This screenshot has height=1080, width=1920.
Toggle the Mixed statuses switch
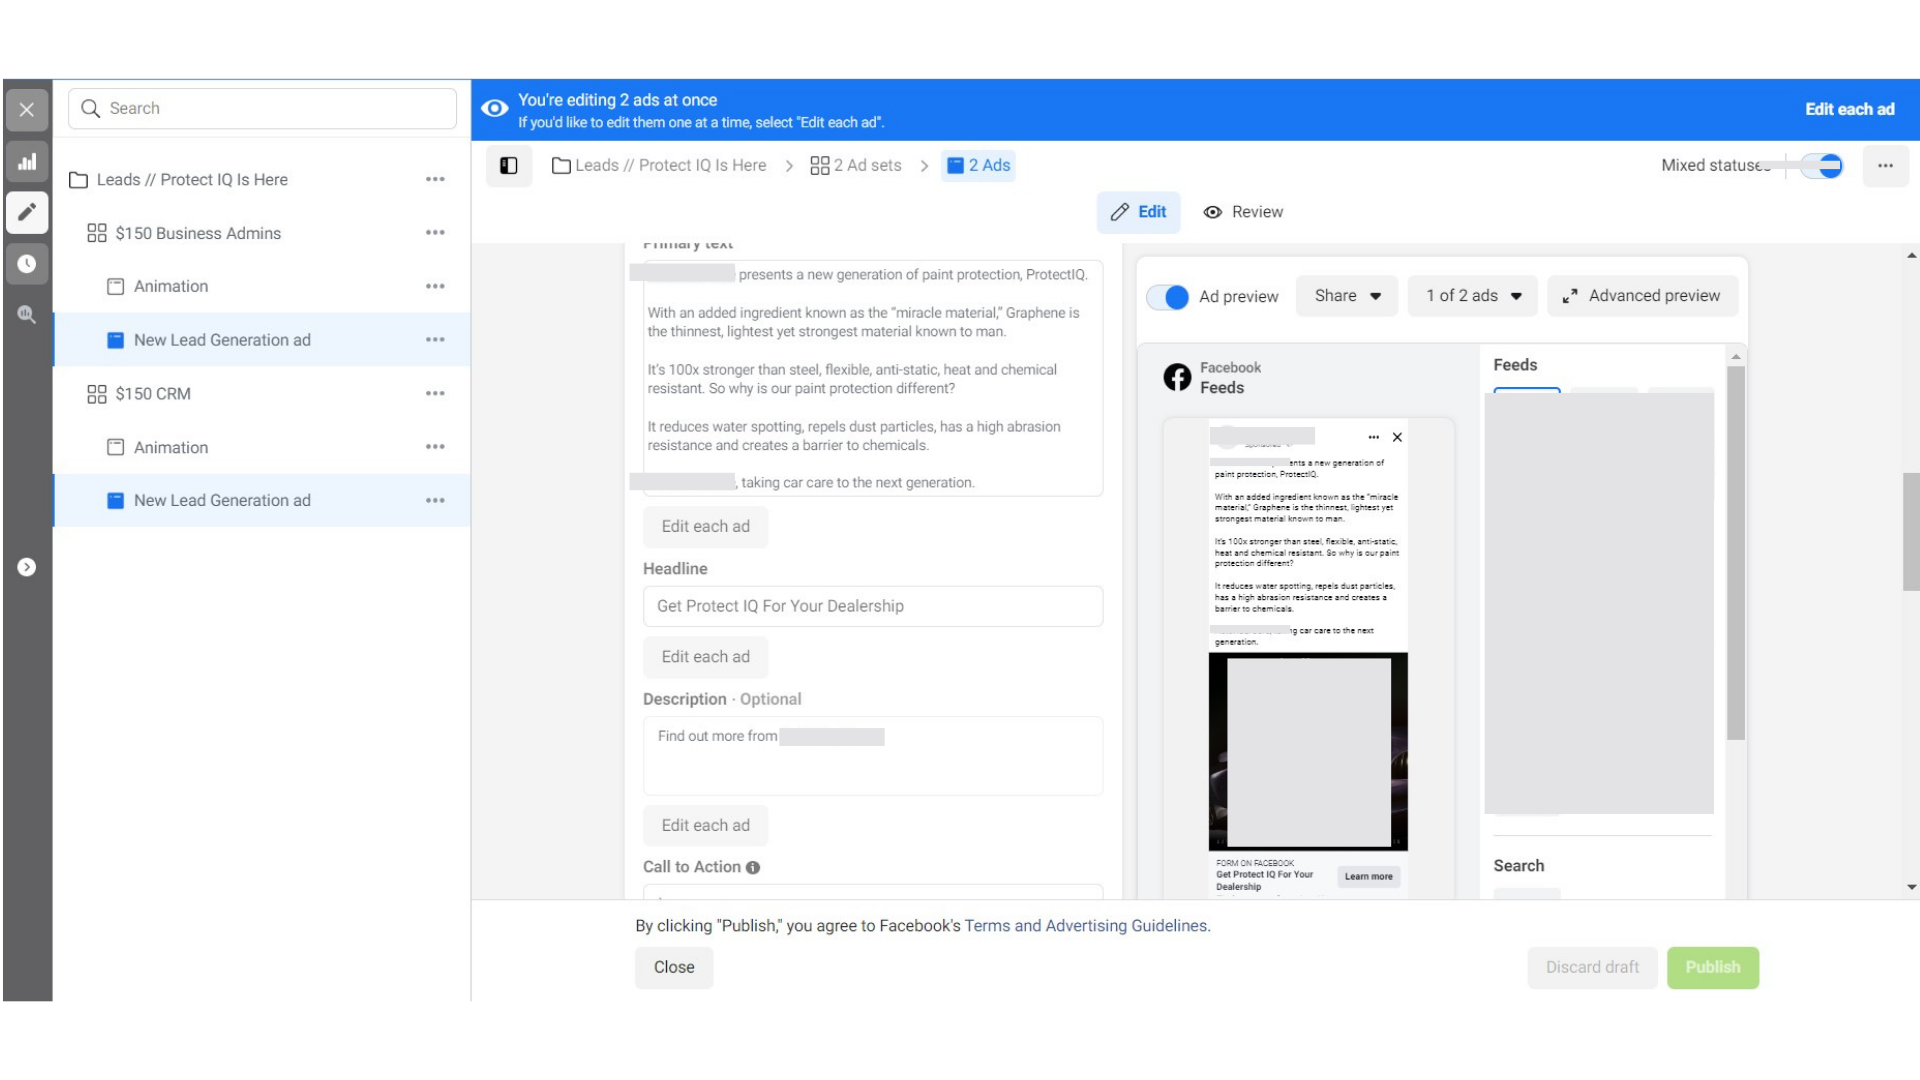pyautogui.click(x=1820, y=166)
